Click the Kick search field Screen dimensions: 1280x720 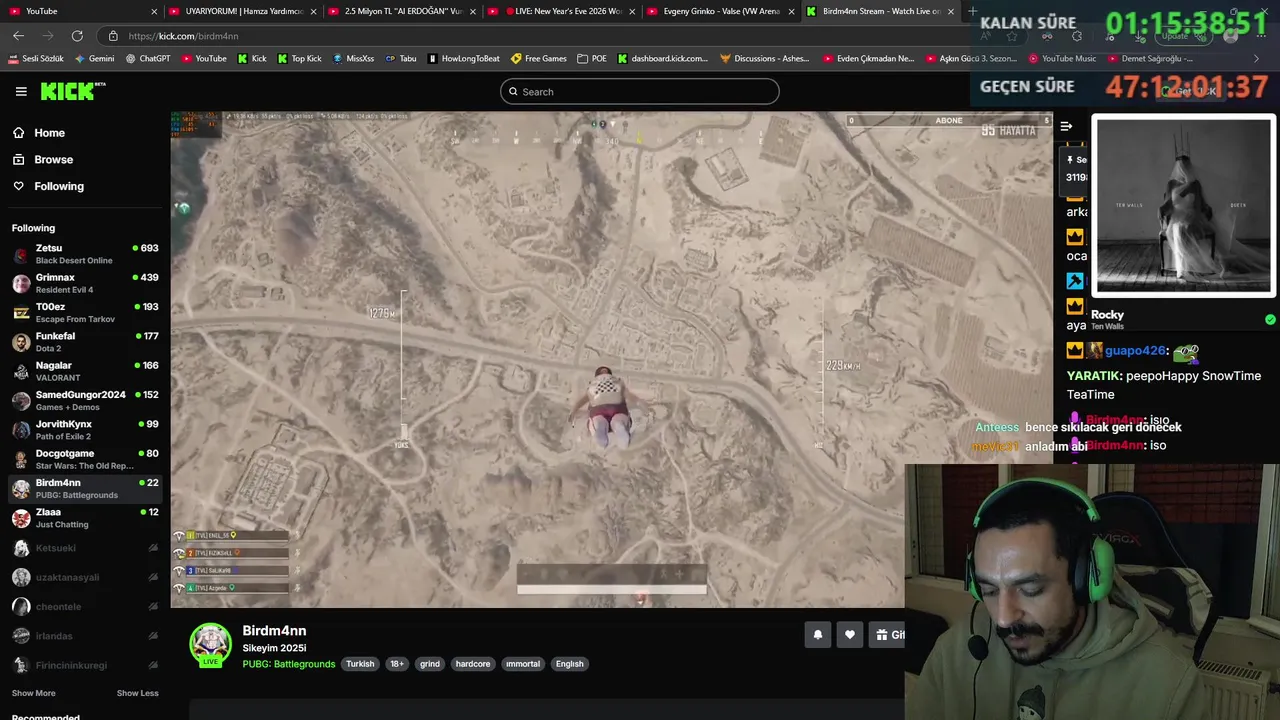pos(640,92)
